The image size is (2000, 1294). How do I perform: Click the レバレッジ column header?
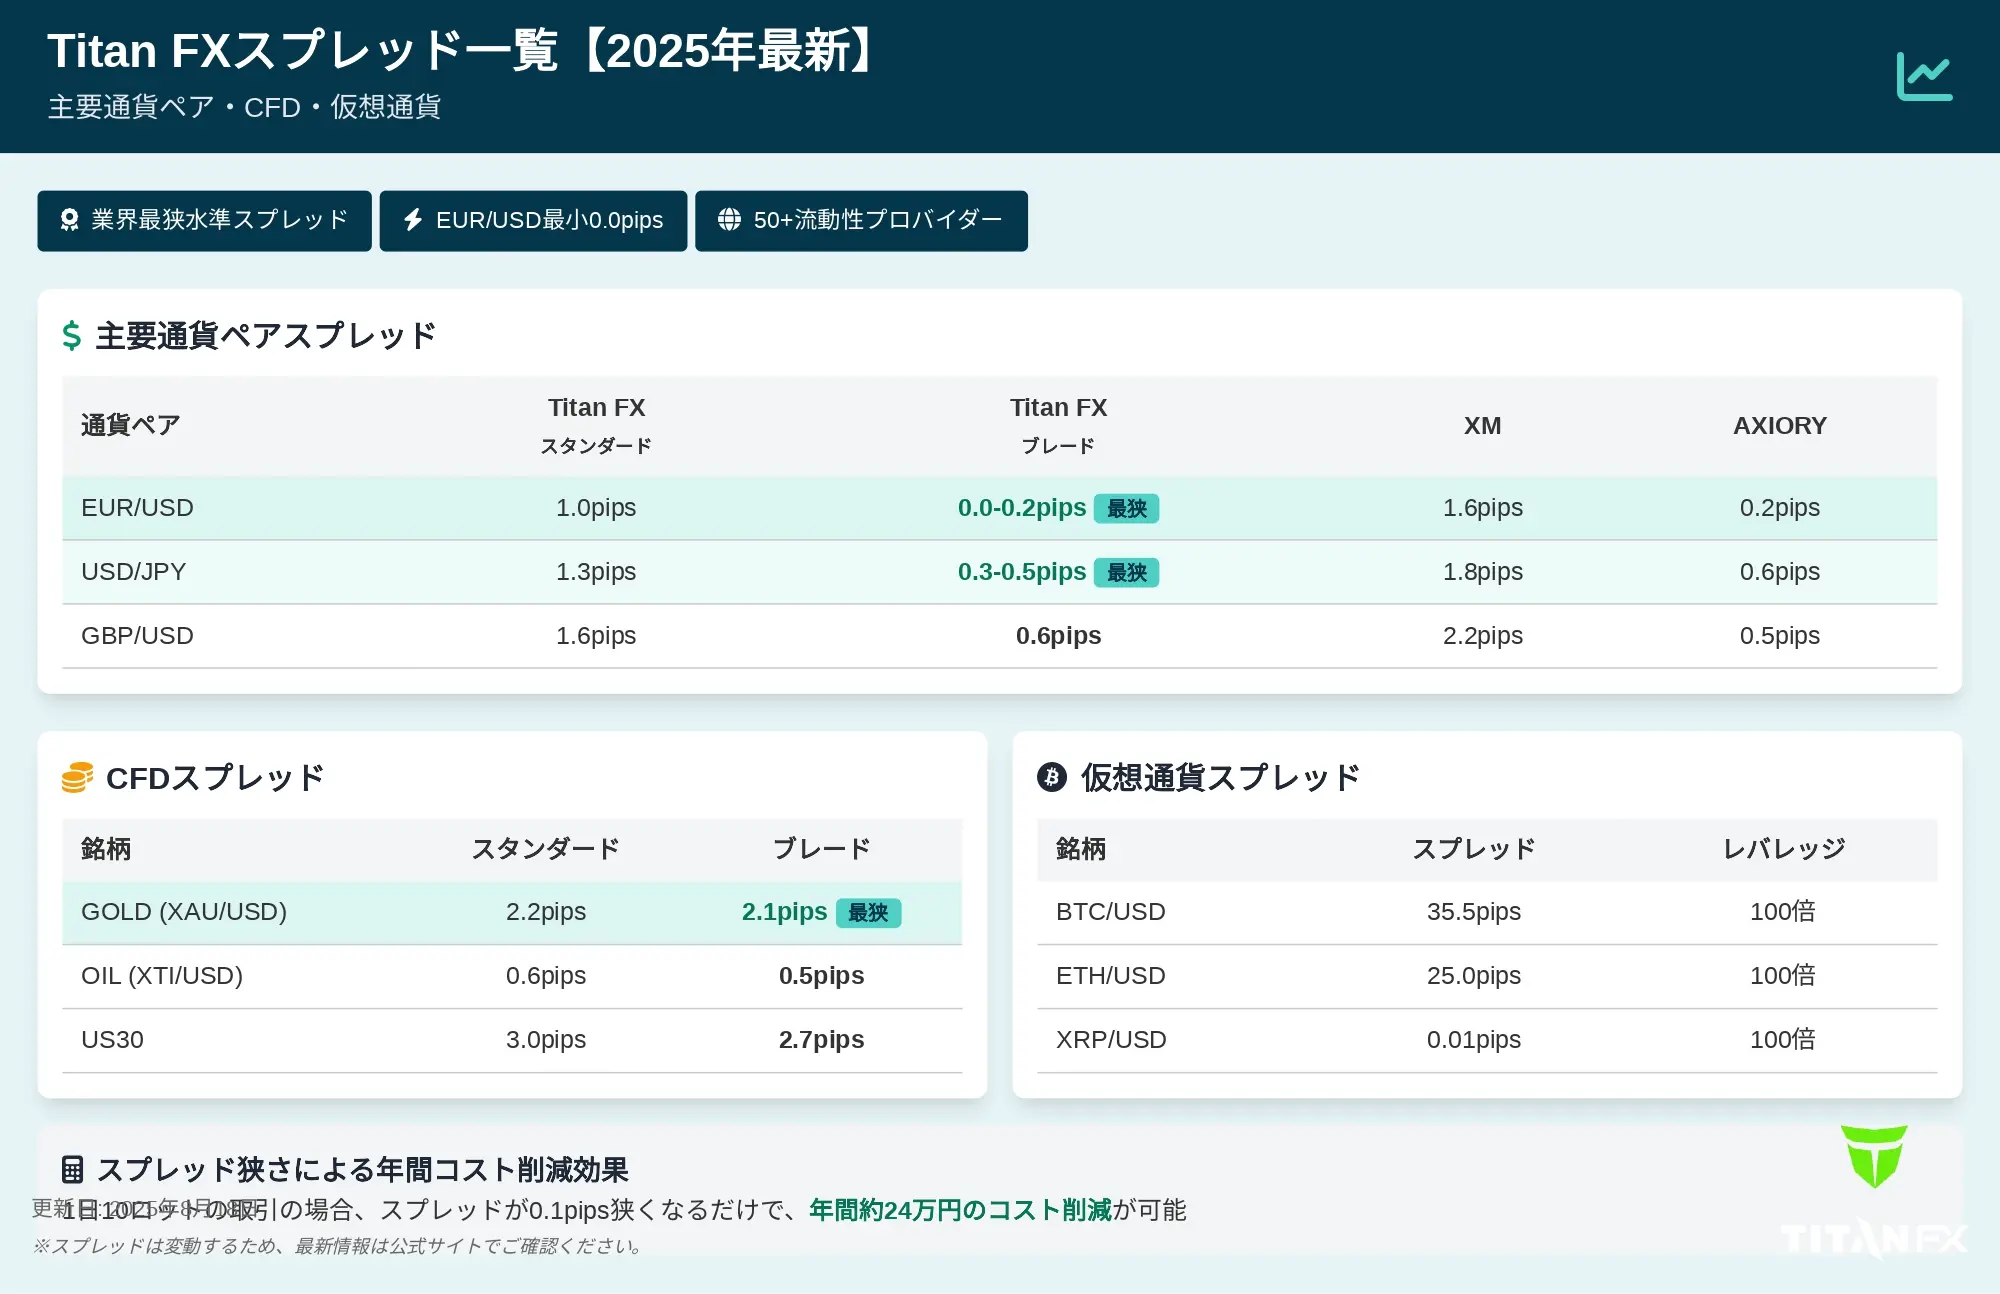[1783, 849]
